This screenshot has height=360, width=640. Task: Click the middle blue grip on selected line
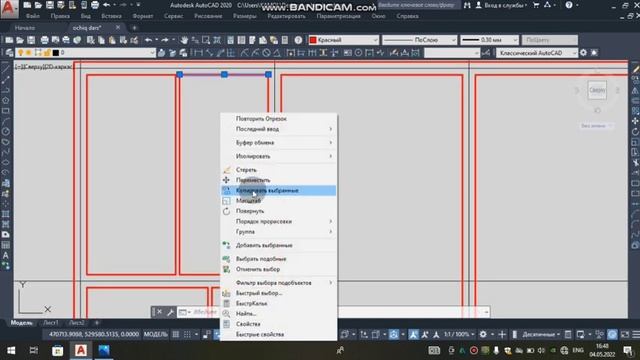[224, 74]
